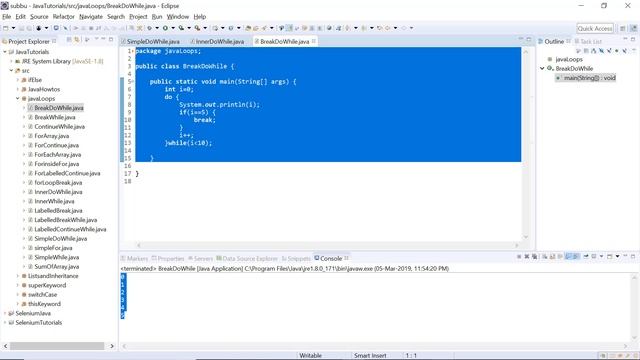Click Project Explorer scroll right arrow

(112, 346)
